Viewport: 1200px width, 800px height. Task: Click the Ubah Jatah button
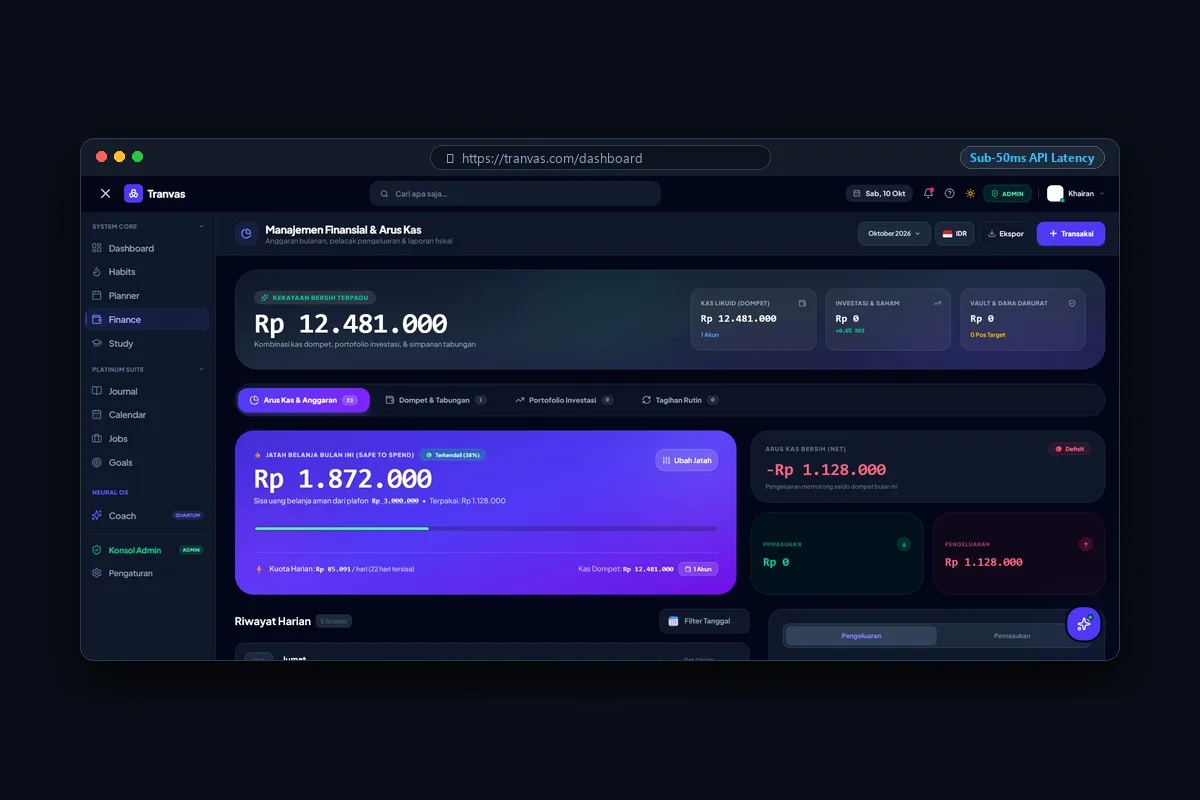[x=686, y=460]
